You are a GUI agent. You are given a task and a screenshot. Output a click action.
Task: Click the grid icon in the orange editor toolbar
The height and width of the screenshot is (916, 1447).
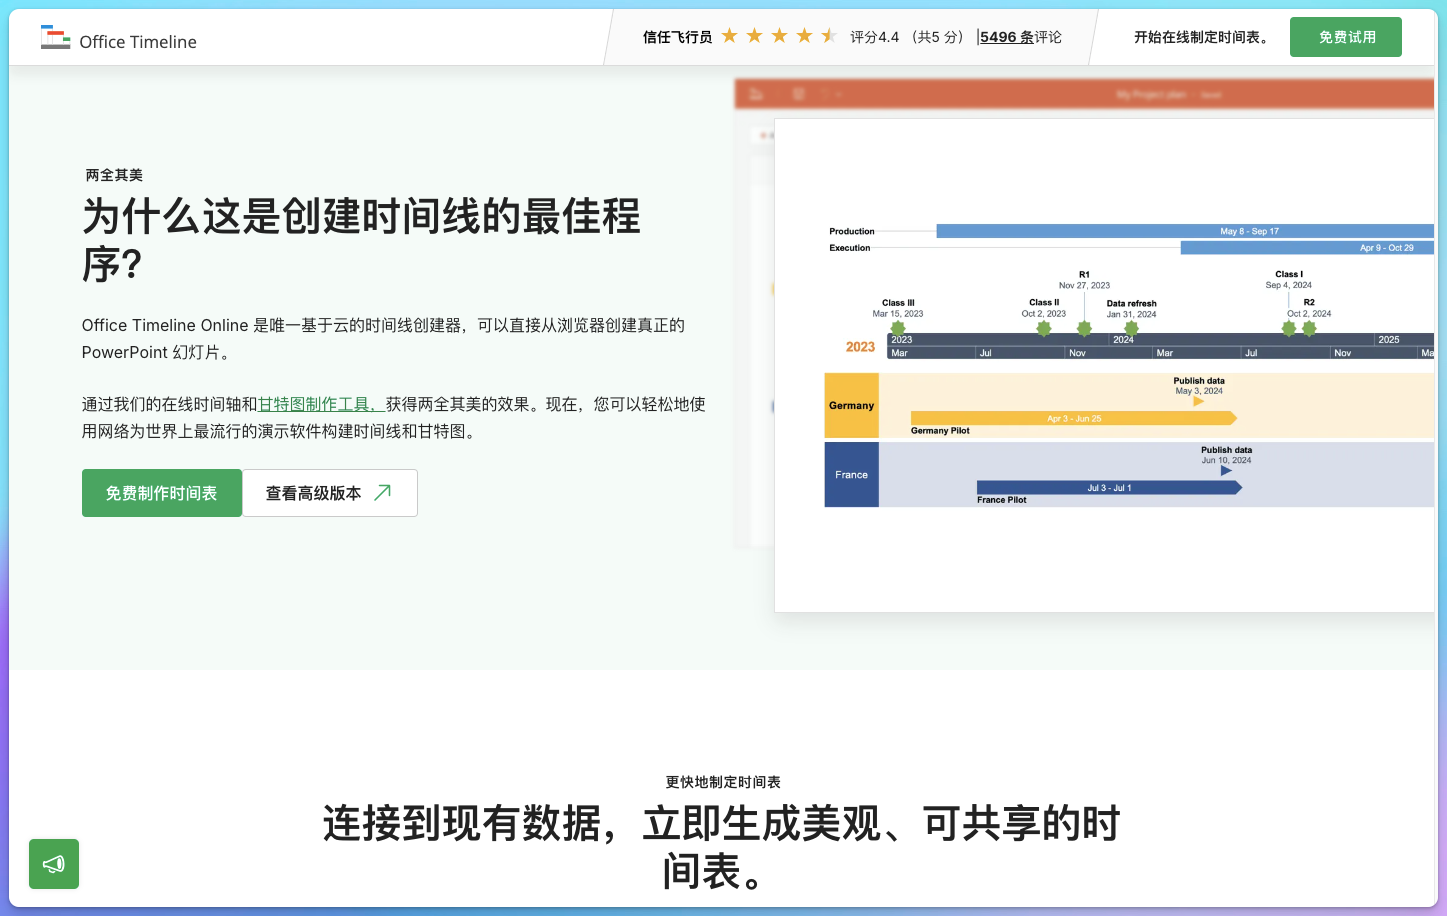[x=798, y=94]
